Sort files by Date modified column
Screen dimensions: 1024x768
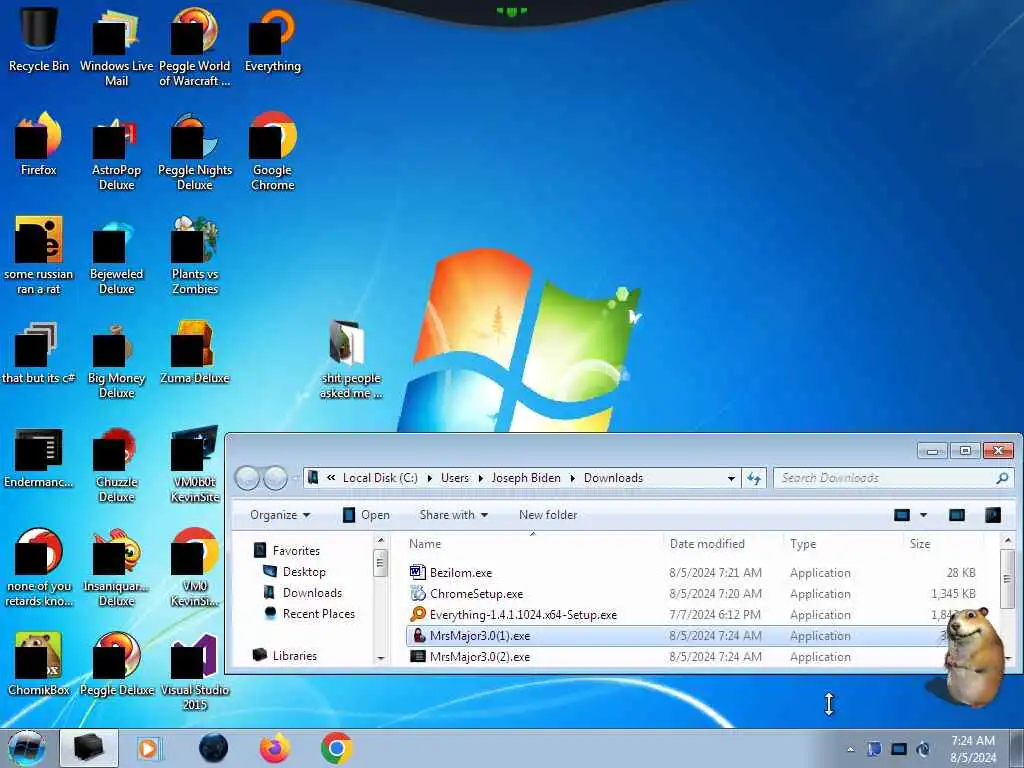(x=707, y=543)
